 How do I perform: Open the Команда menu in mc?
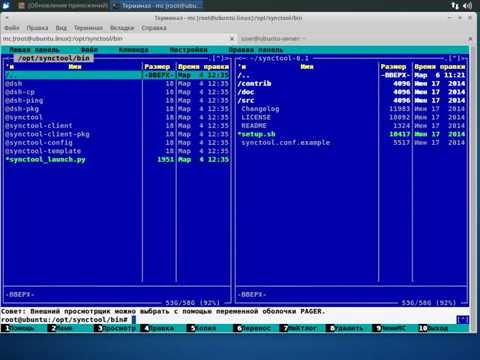pos(133,50)
